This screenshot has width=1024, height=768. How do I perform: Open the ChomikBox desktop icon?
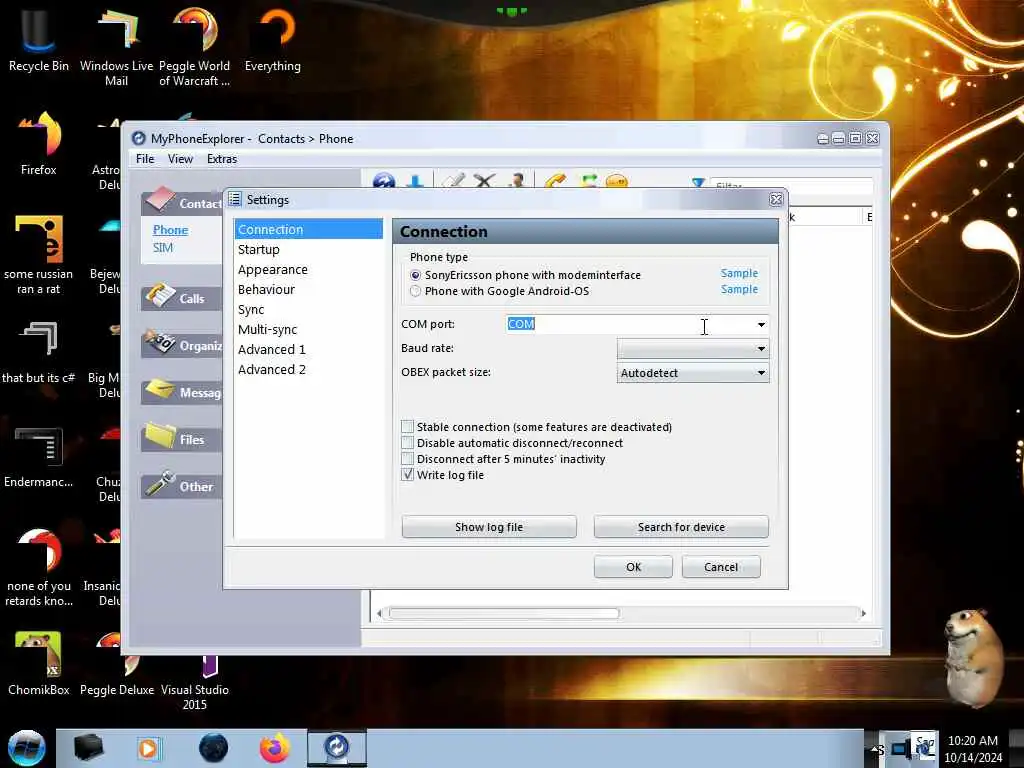coord(38,663)
